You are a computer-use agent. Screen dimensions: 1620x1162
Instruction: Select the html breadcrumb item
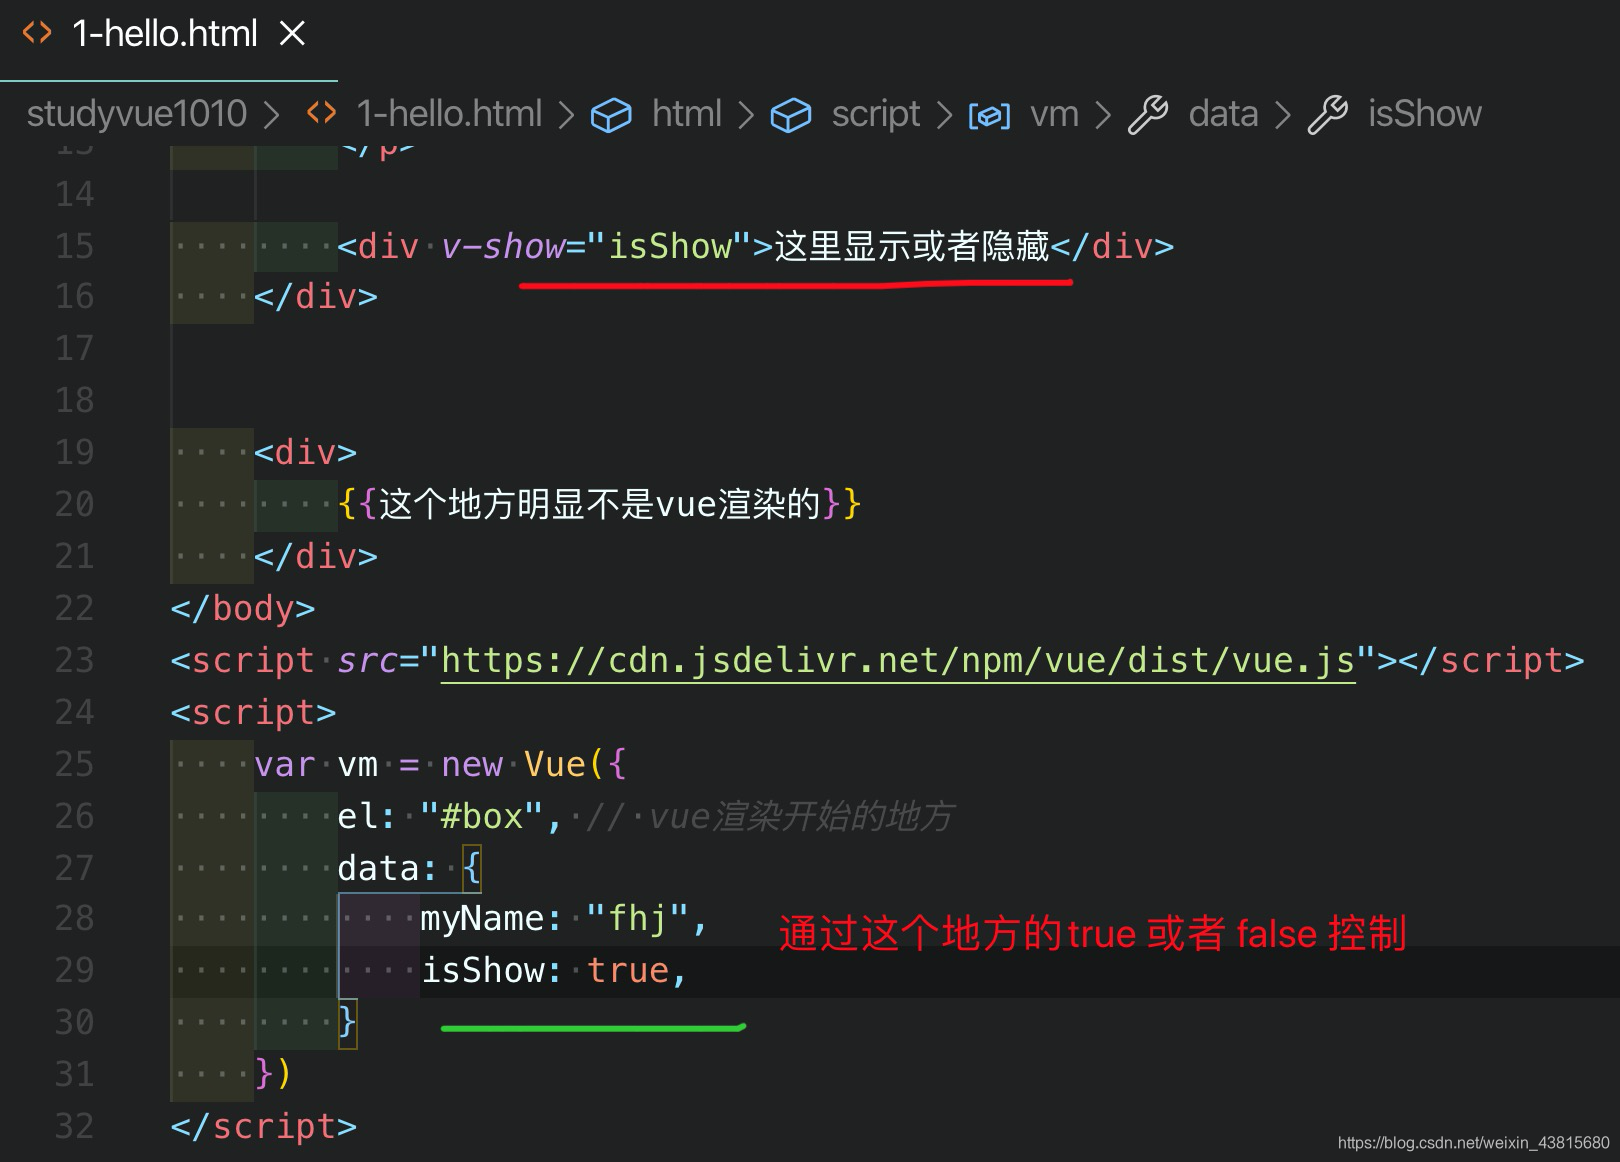[x=686, y=114]
